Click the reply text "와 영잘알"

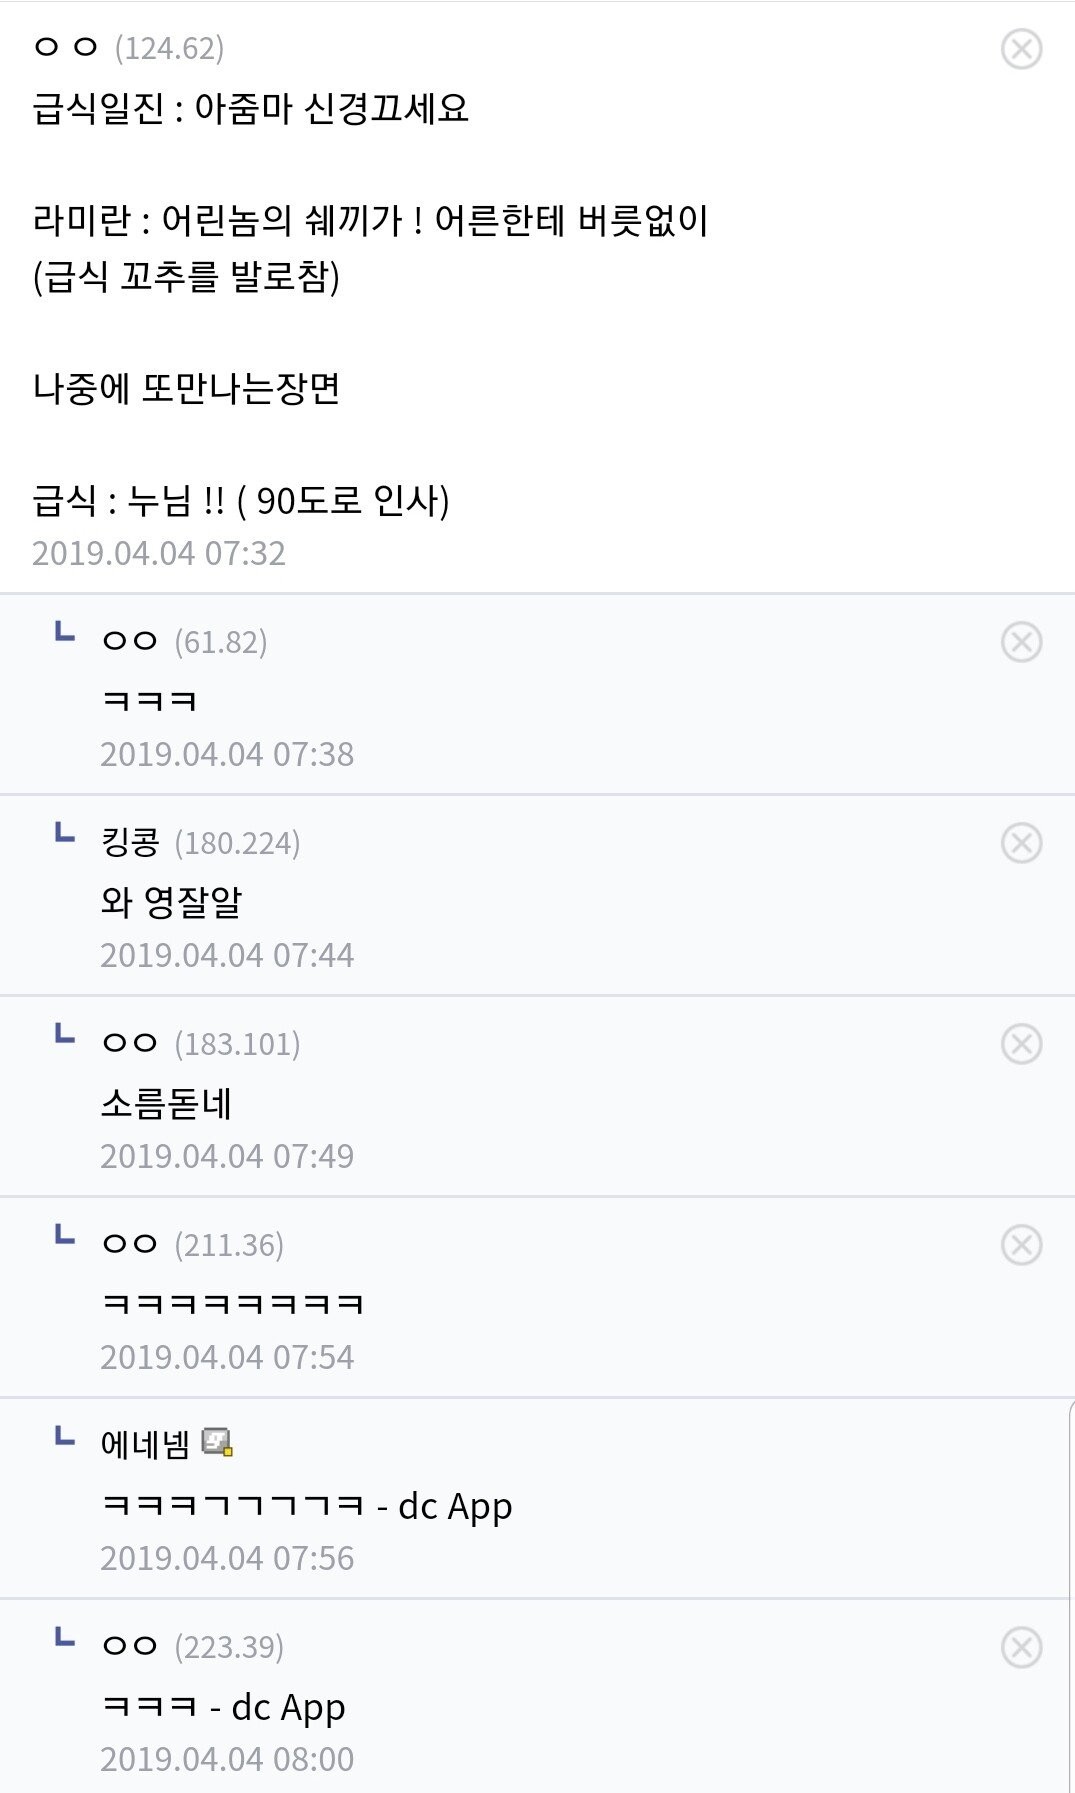[171, 902]
